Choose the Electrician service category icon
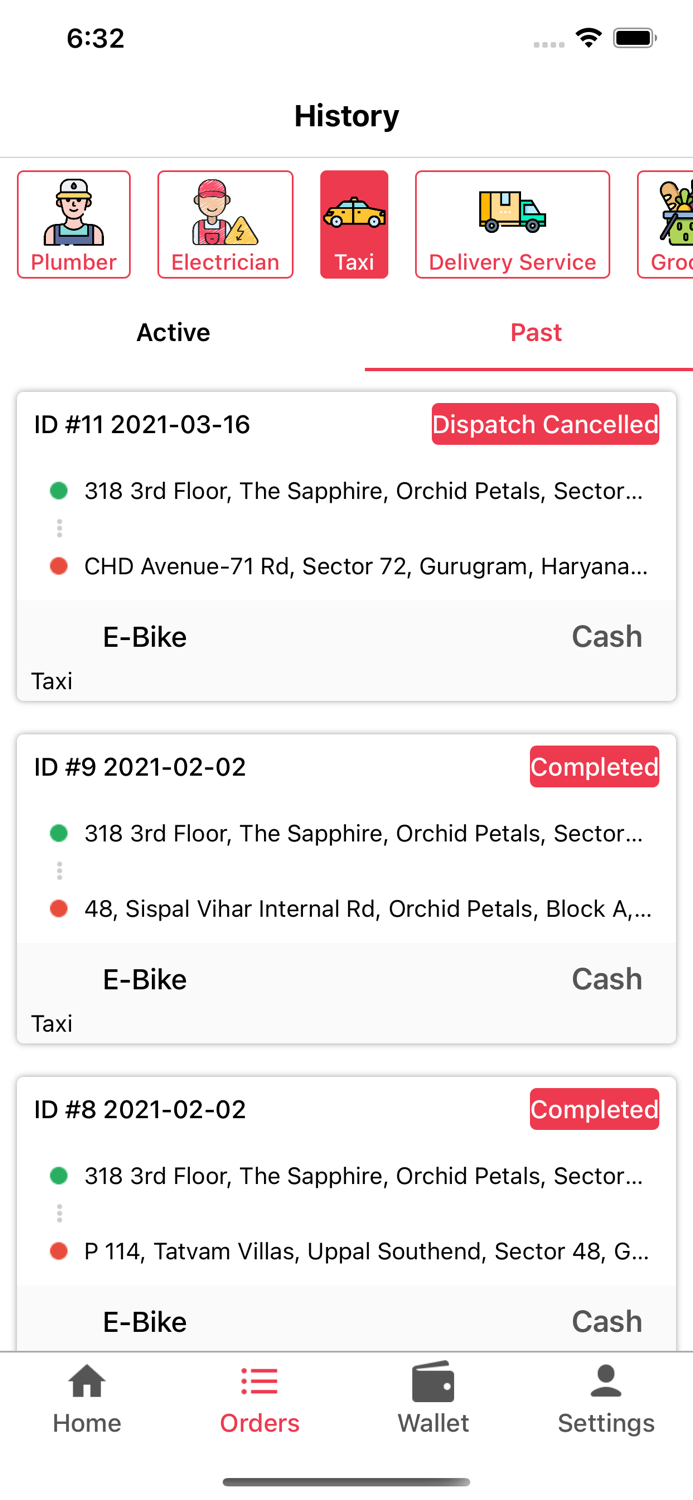The image size is (693, 1500). pos(225,212)
